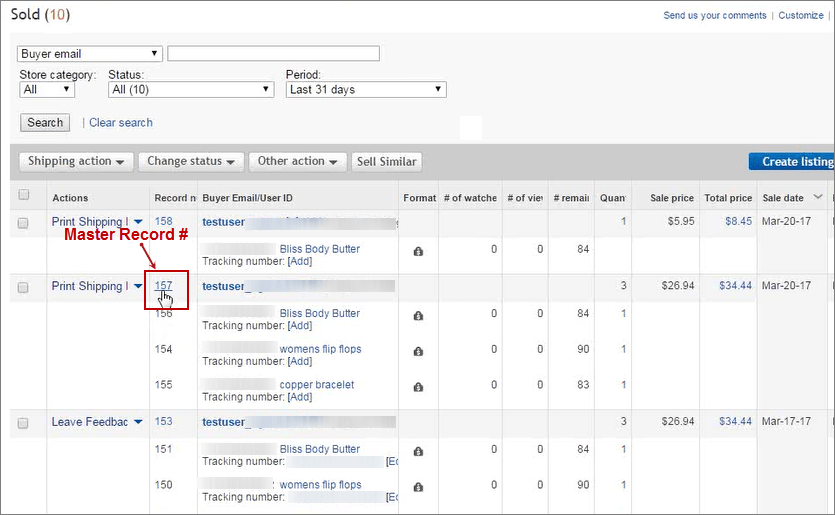The width and height of the screenshot is (835, 515).
Task: Expand actions arrow for record 158
Action: 138,222
